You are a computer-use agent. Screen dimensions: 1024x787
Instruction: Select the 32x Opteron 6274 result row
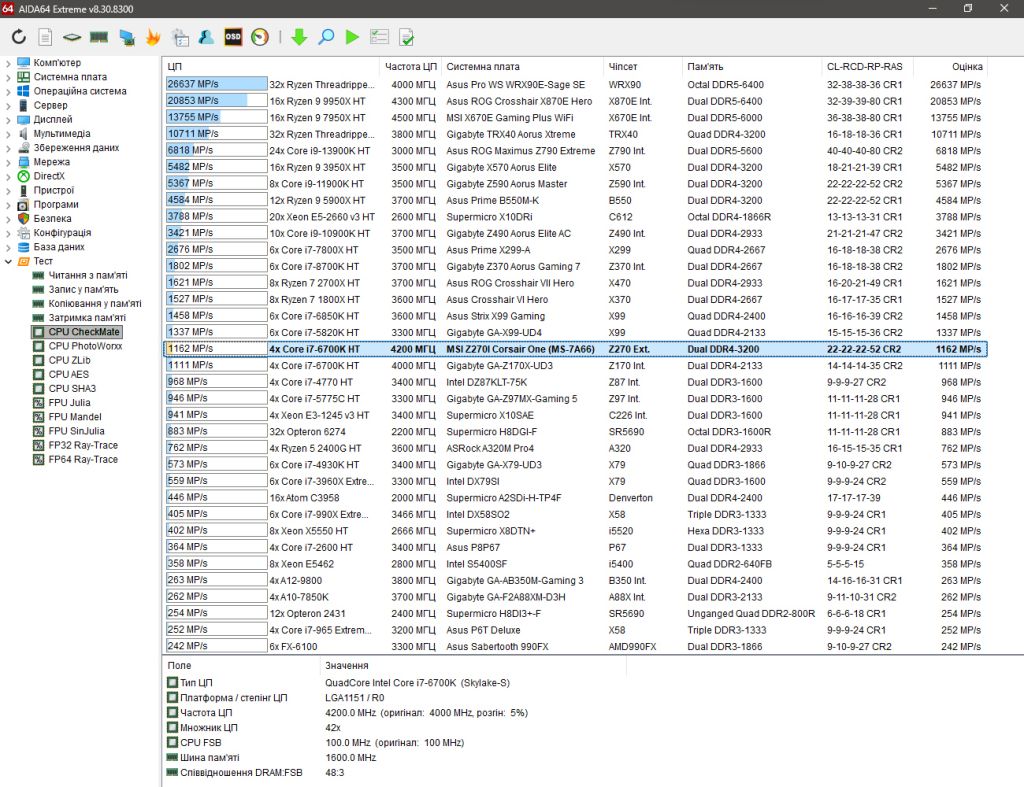click(575, 432)
